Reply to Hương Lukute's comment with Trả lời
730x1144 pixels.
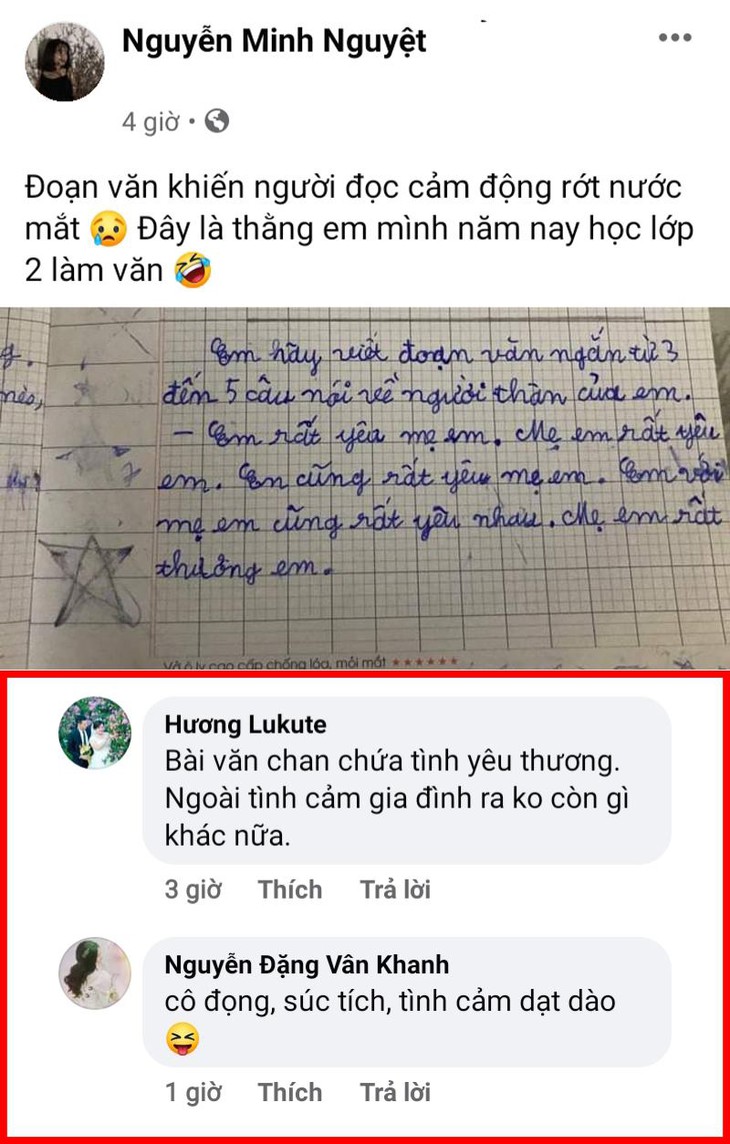click(395, 889)
